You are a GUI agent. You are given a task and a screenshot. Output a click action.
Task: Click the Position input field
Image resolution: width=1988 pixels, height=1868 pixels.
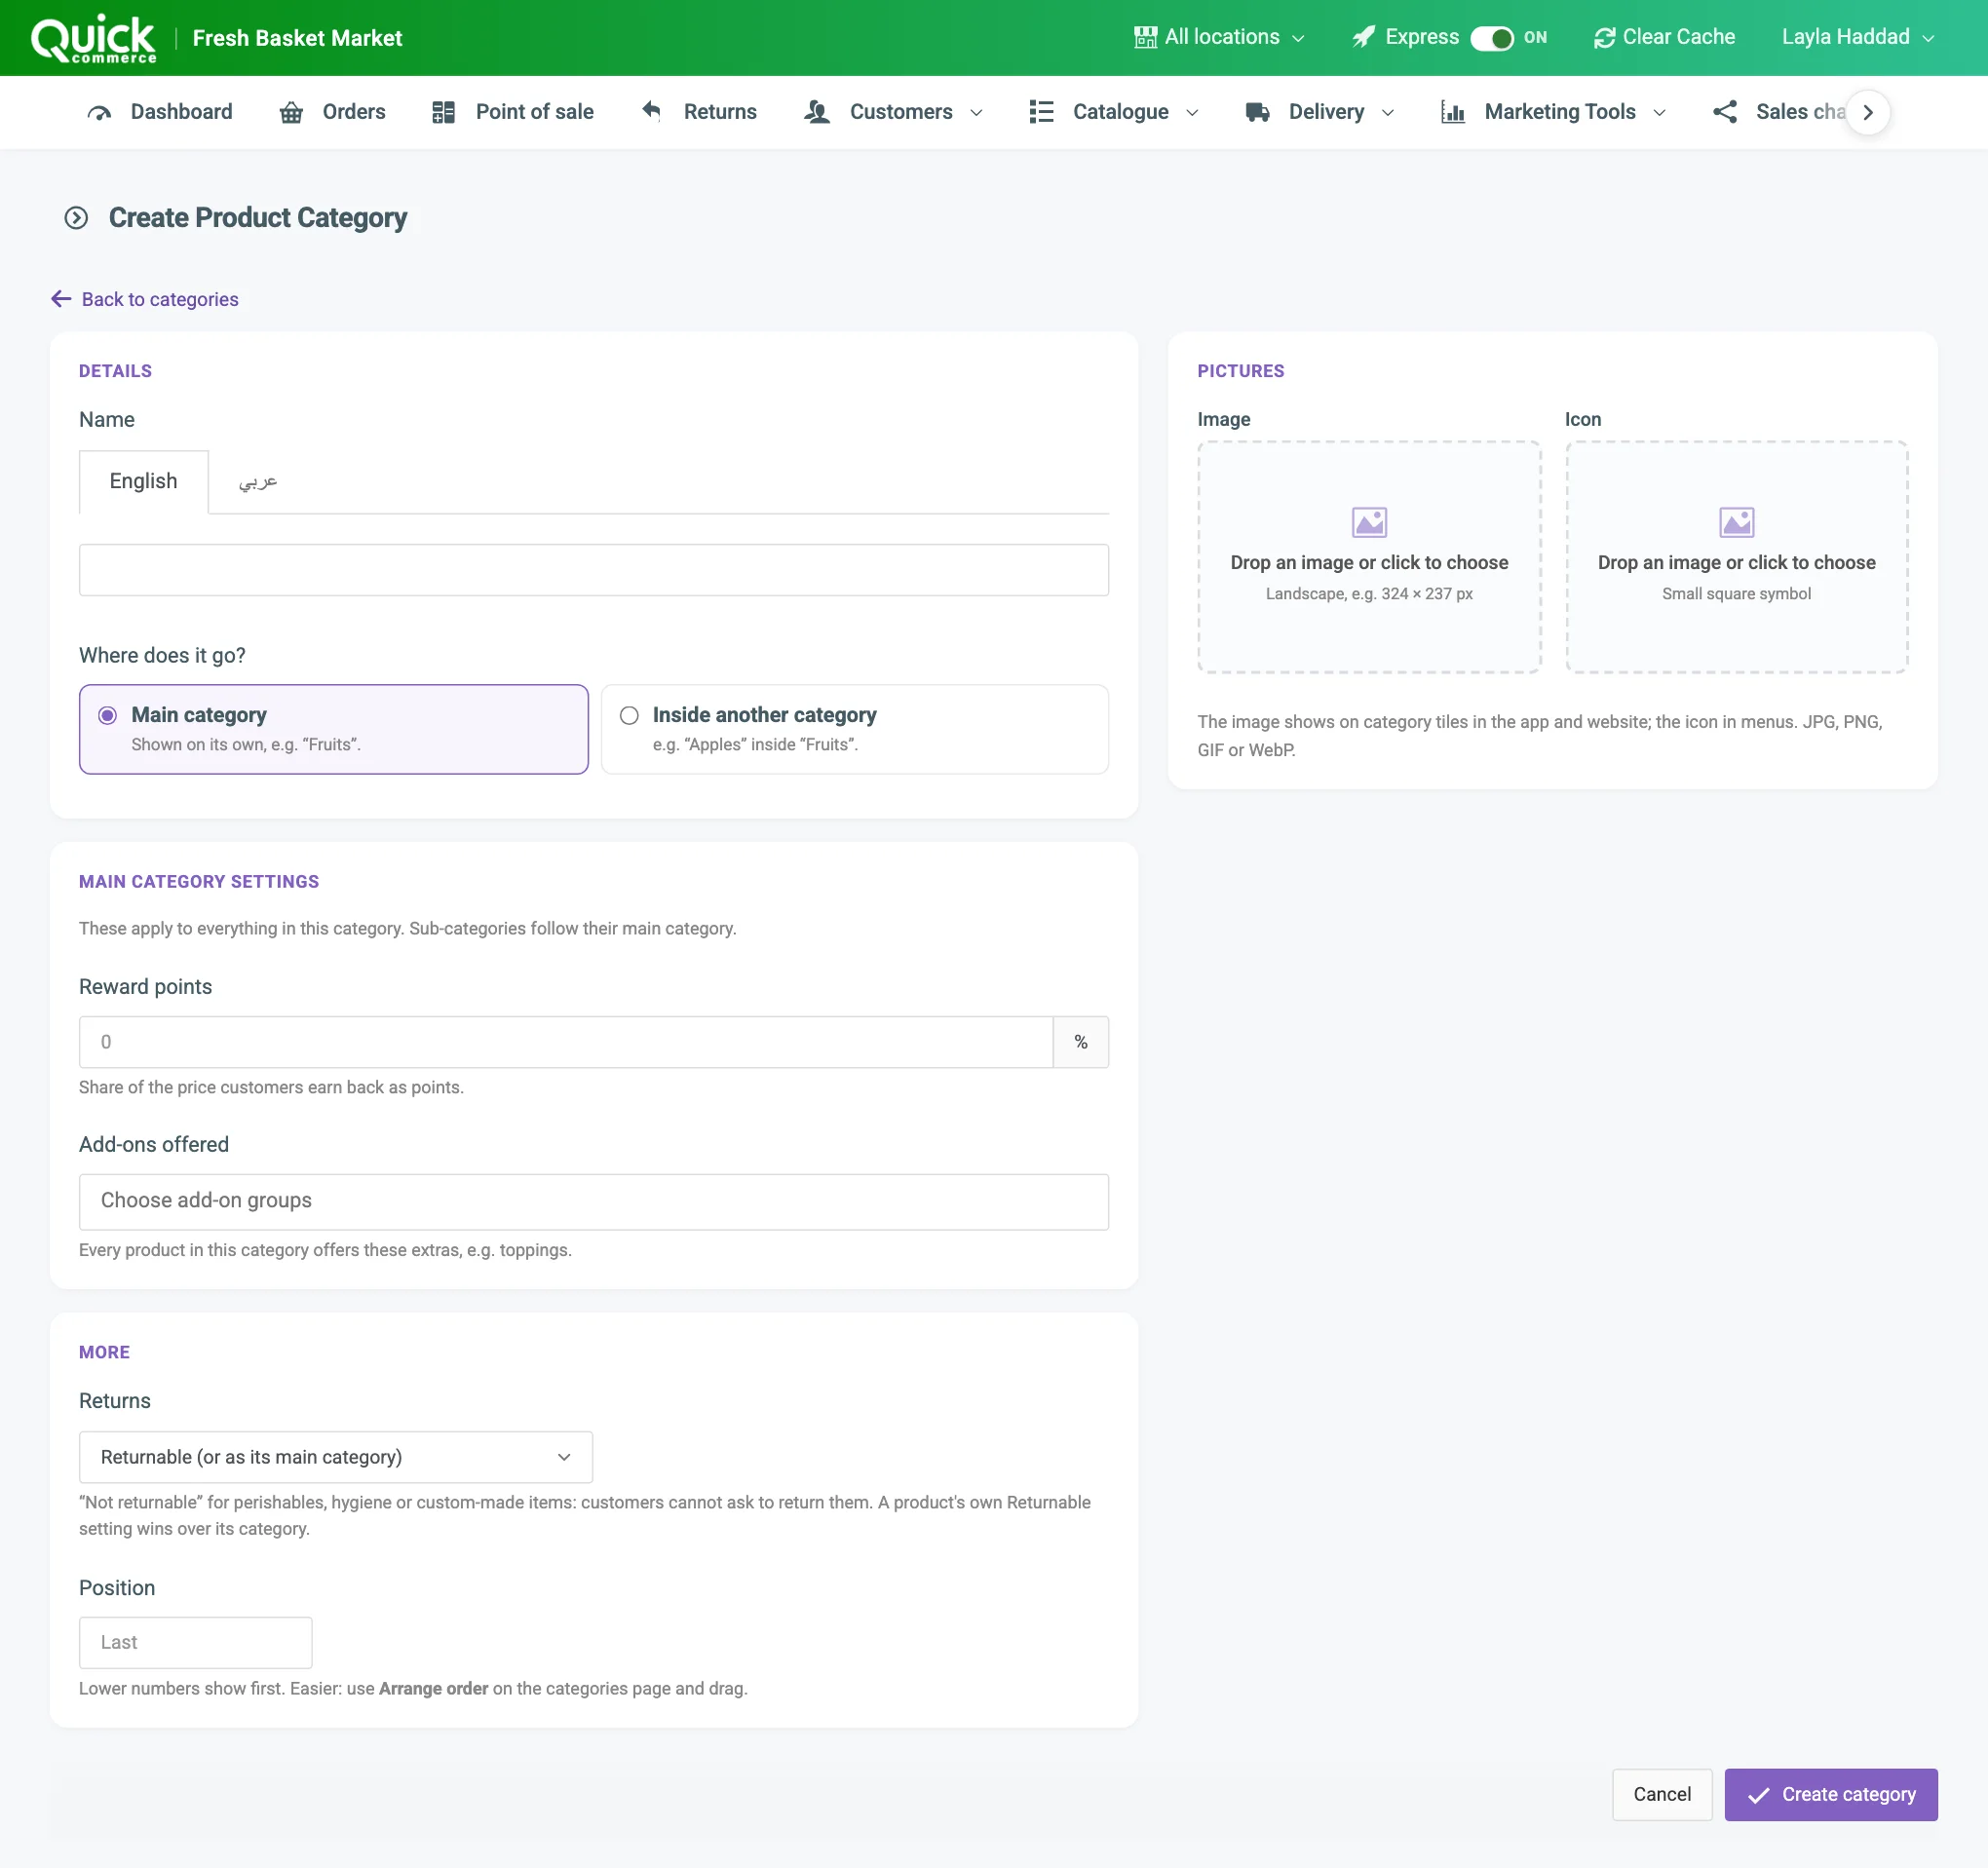195,1642
